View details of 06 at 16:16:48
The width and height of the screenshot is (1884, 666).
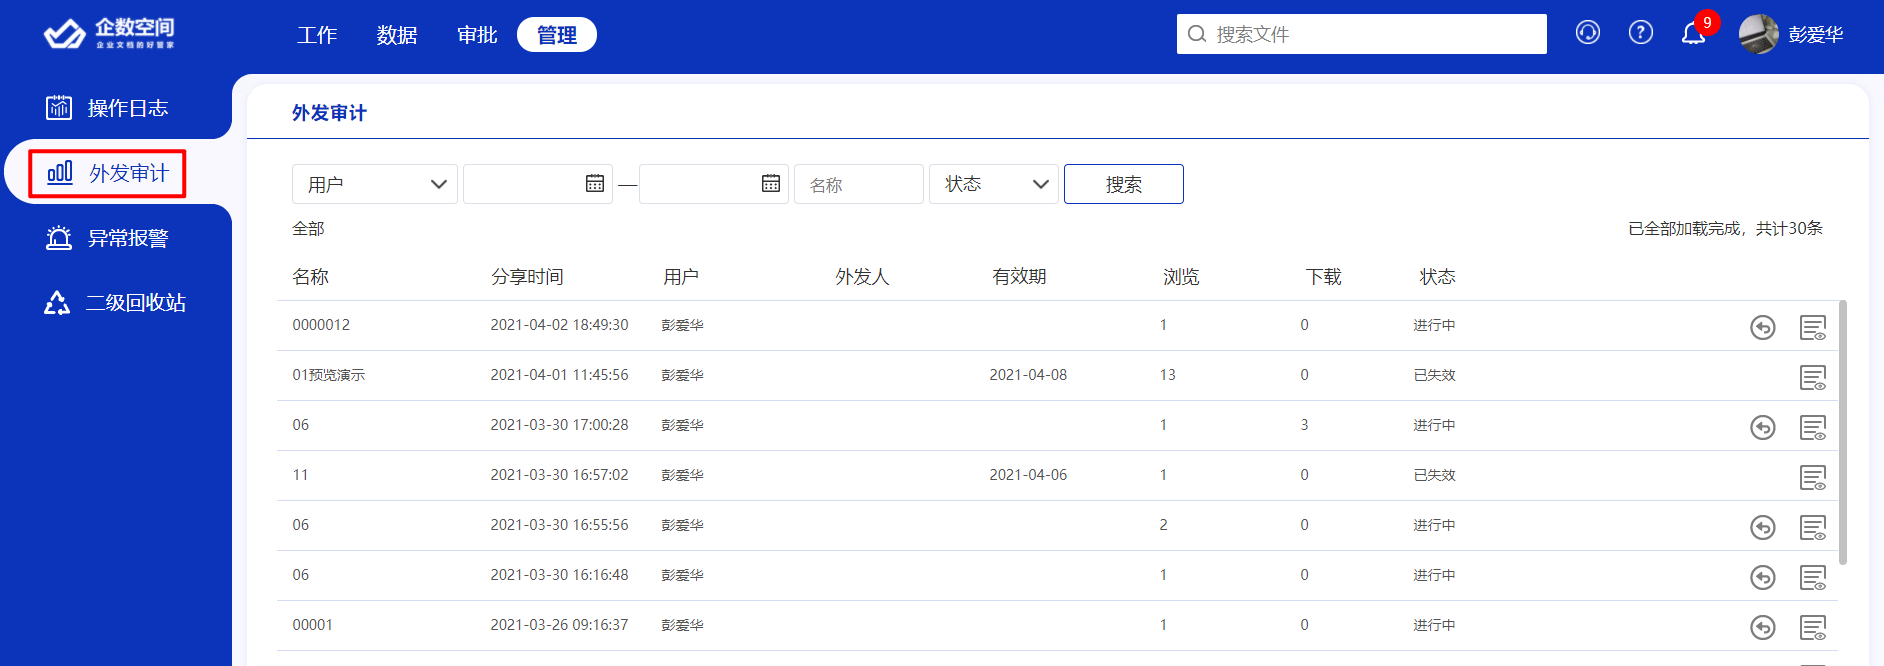[1813, 577]
